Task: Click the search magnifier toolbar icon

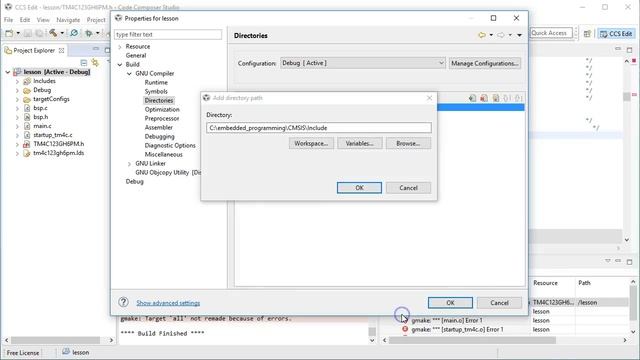Action: click(74, 33)
